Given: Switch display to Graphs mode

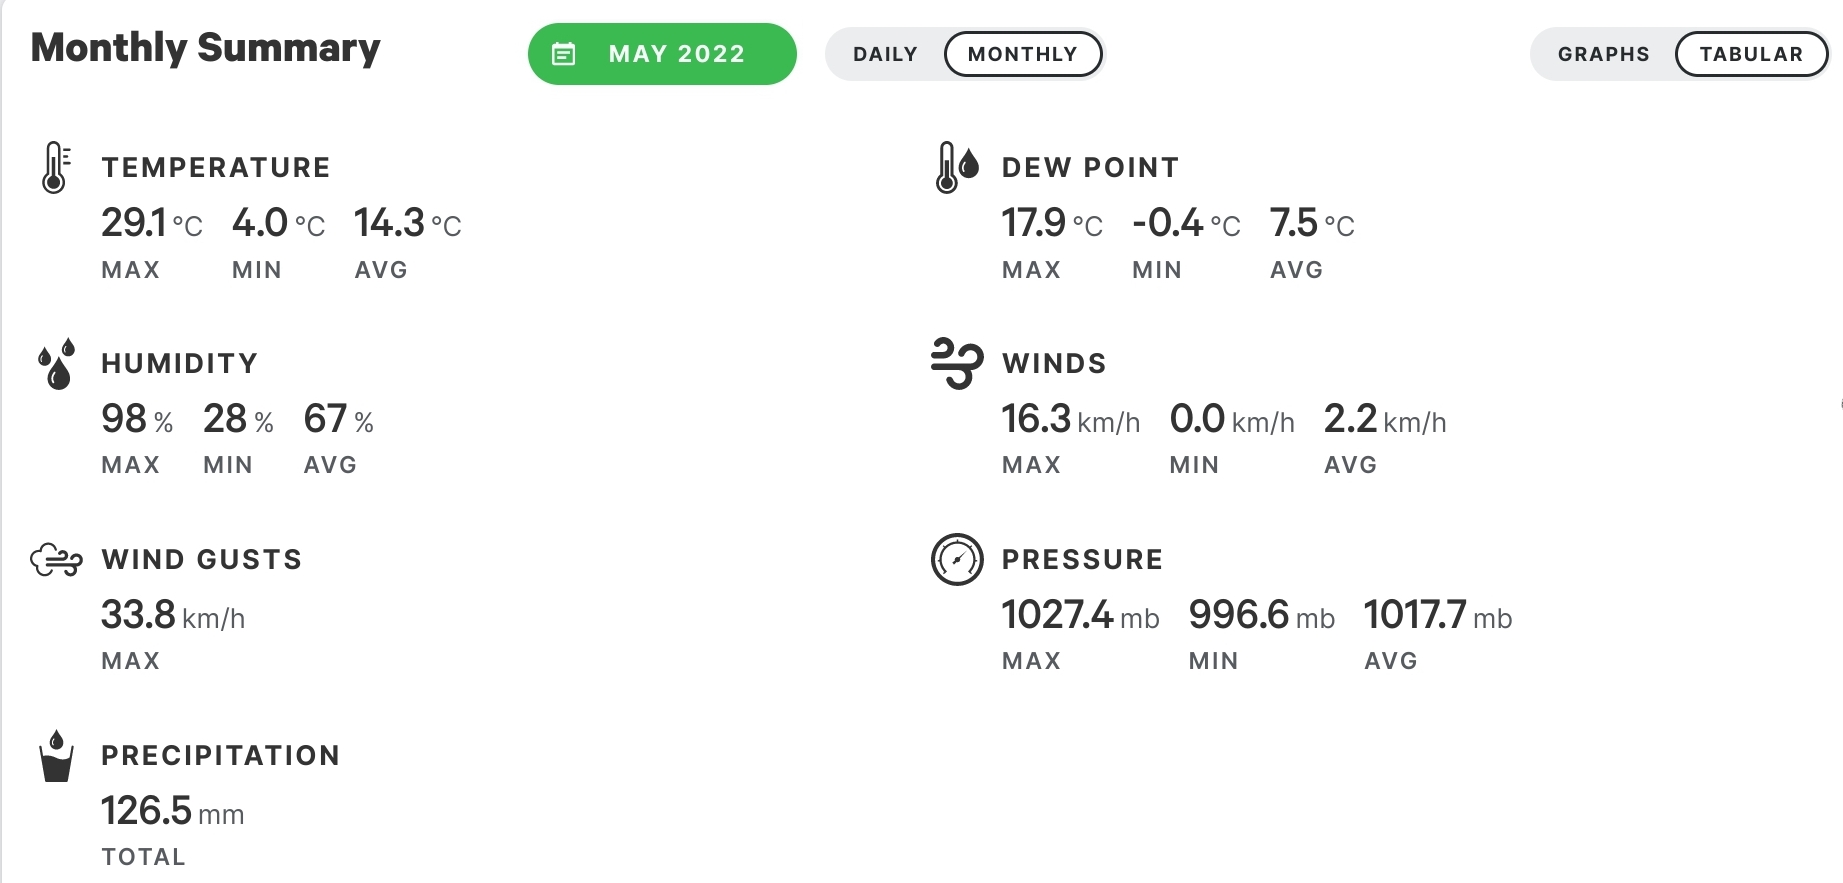Looking at the screenshot, I should point(1603,54).
